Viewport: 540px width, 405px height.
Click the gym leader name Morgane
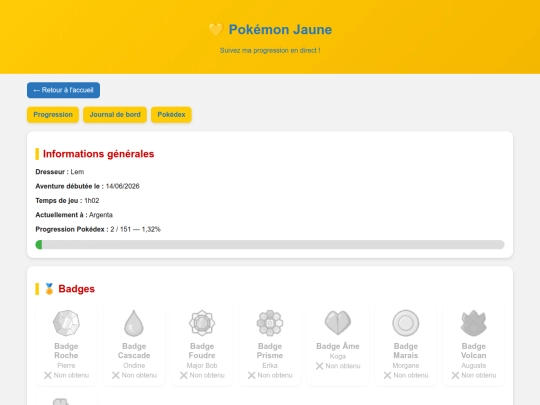coord(406,366)
